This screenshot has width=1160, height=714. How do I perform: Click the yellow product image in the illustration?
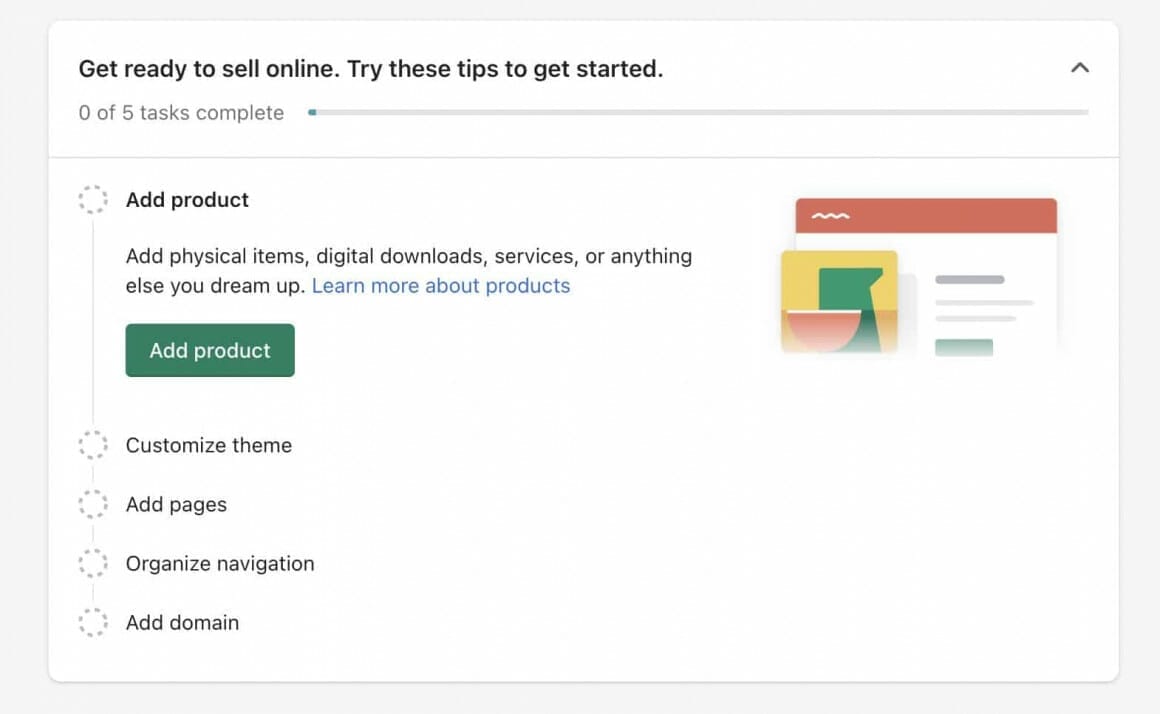point(838,301)
